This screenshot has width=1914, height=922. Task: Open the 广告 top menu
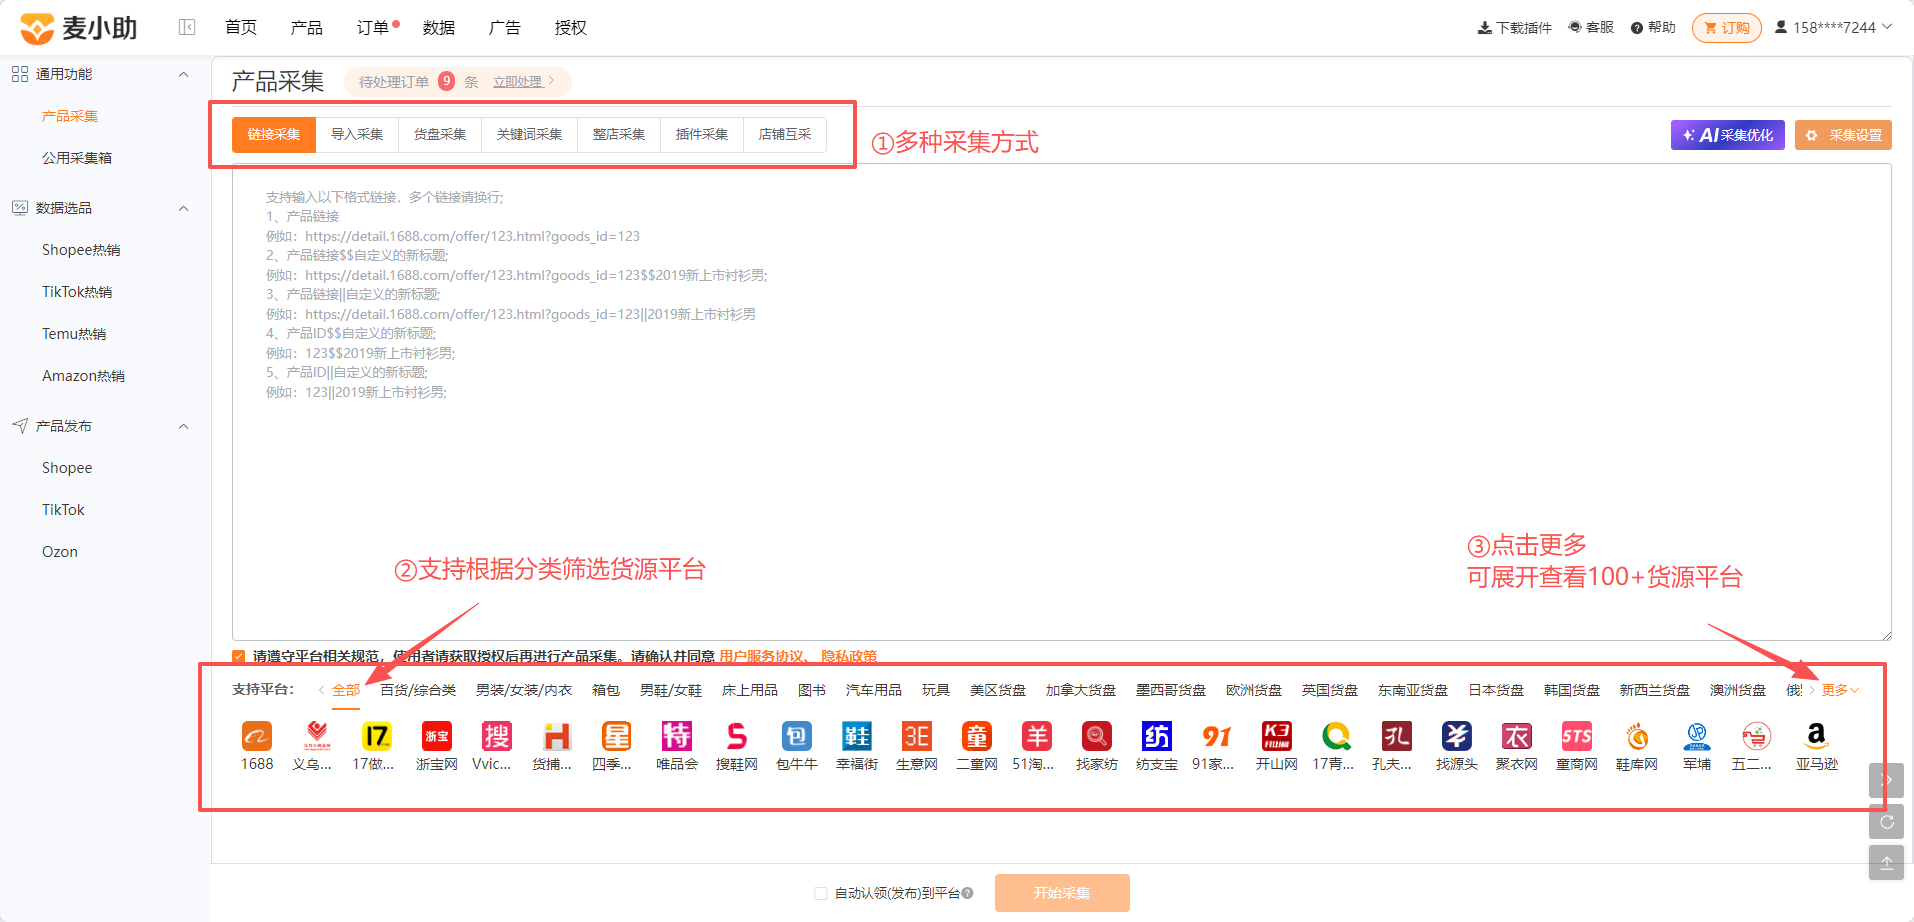pyautogui.click(x=505, y=27)
